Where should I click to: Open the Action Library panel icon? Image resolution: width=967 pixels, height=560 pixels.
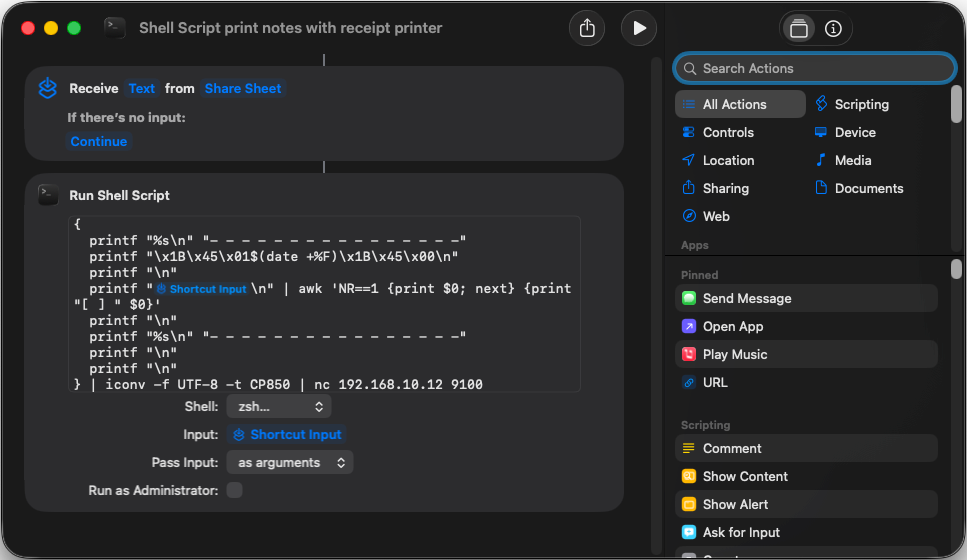click(x=798, y=28)
